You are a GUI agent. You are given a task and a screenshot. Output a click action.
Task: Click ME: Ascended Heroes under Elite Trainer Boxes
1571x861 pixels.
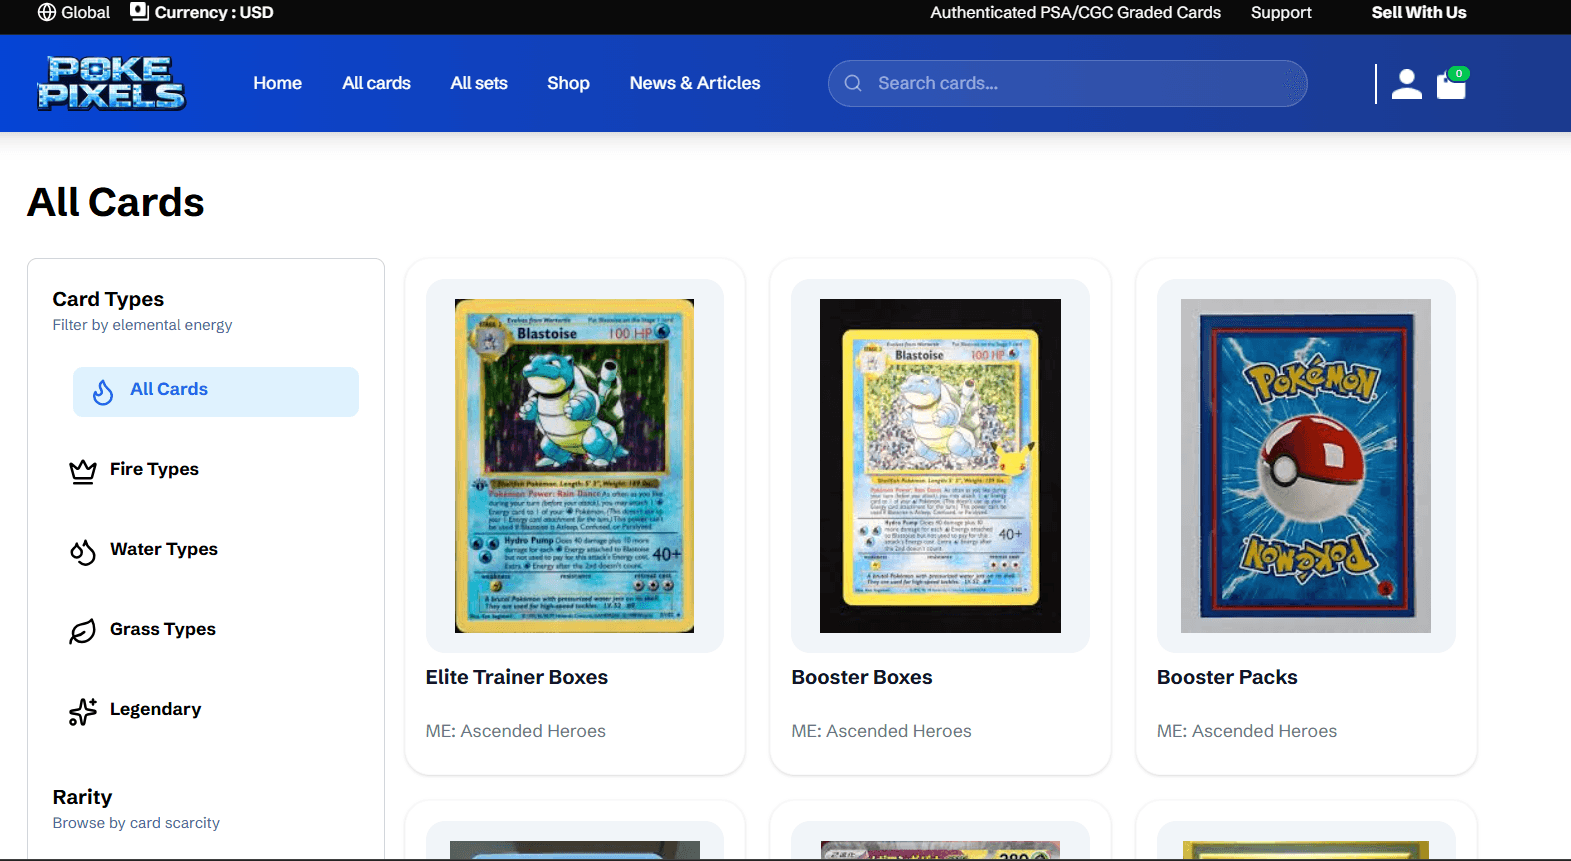click(516, 731)
